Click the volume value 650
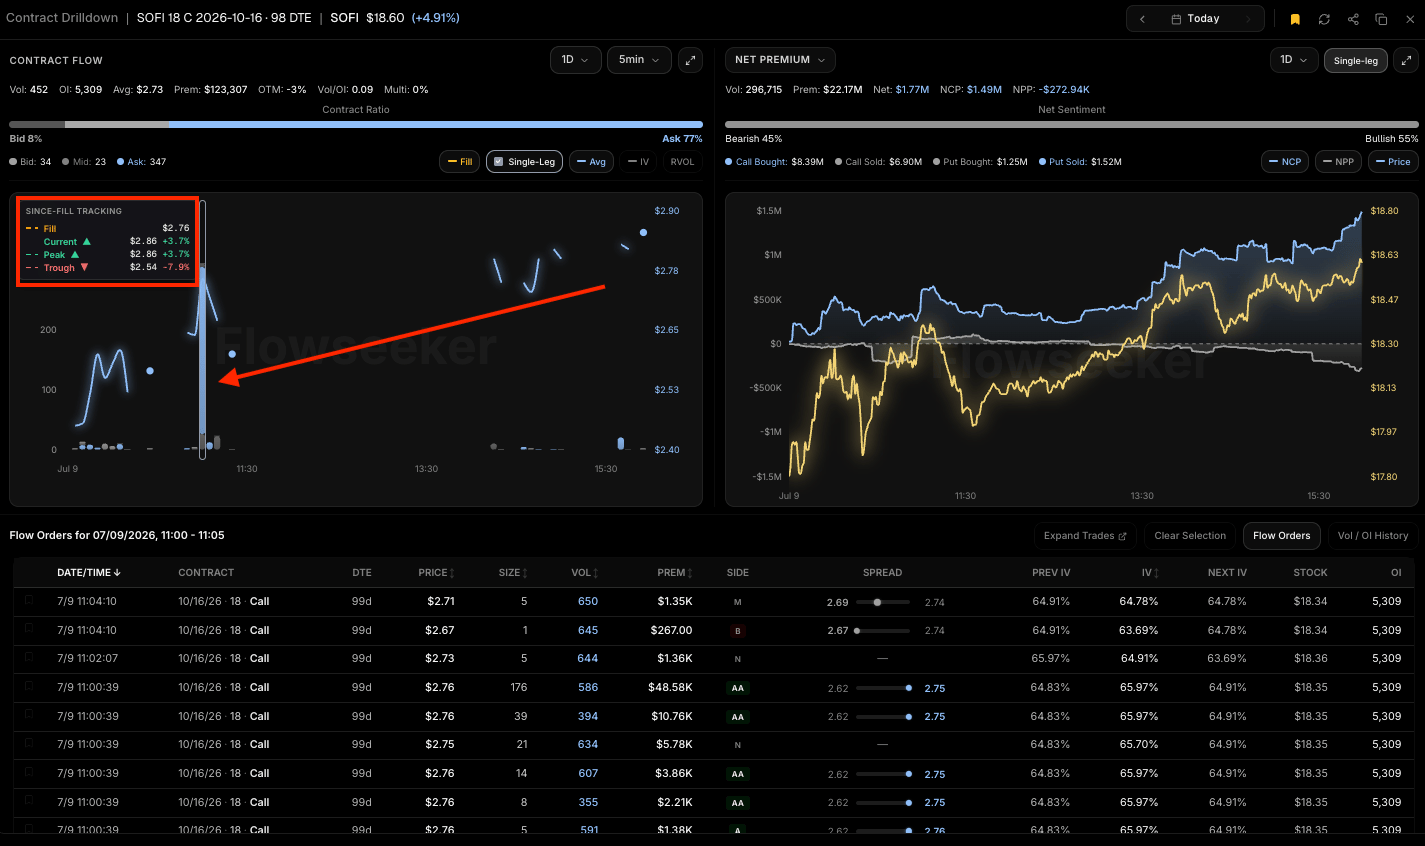Viewport: 1425px width, 846px height. coord(588,602)
